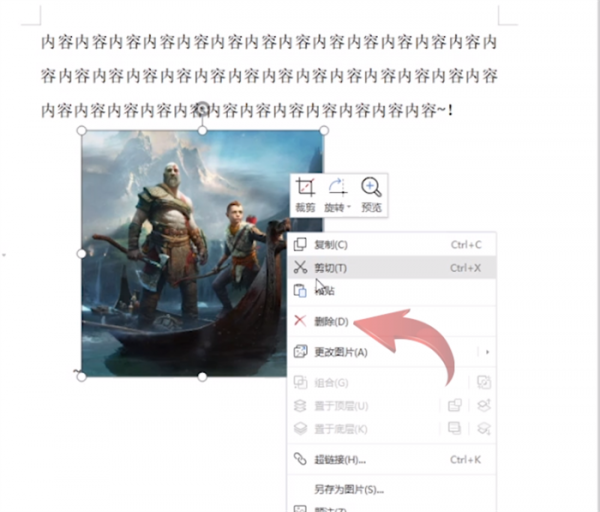Click the picture's top-center sizing handle

click(x=202, y=131)
